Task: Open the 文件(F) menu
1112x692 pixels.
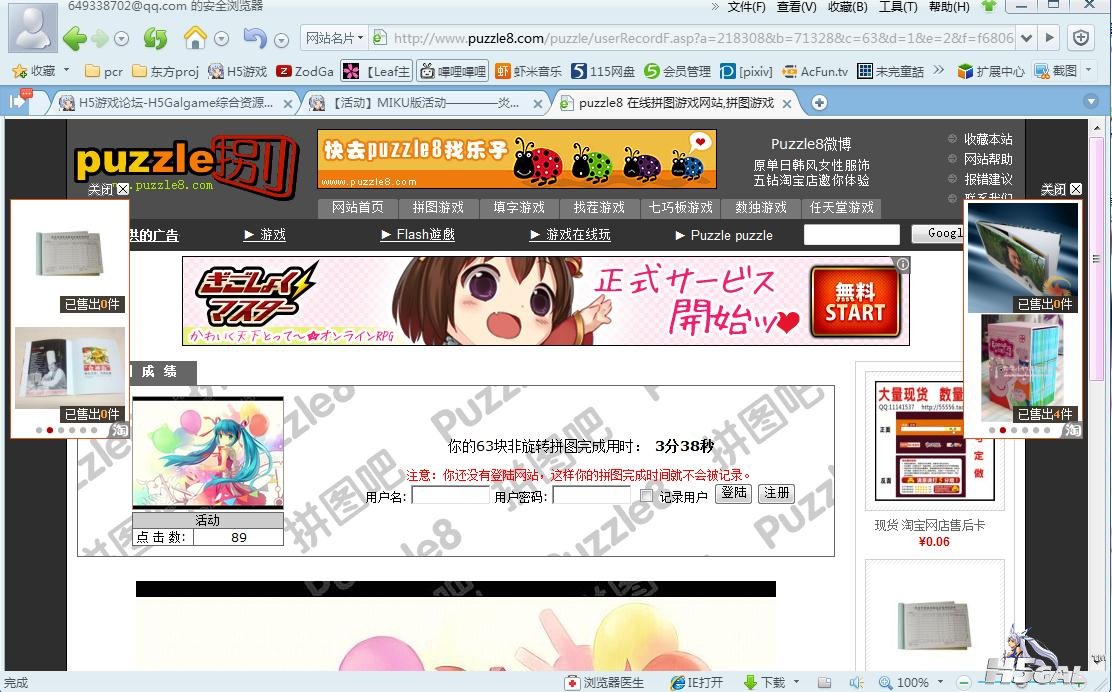Action: 746,7
